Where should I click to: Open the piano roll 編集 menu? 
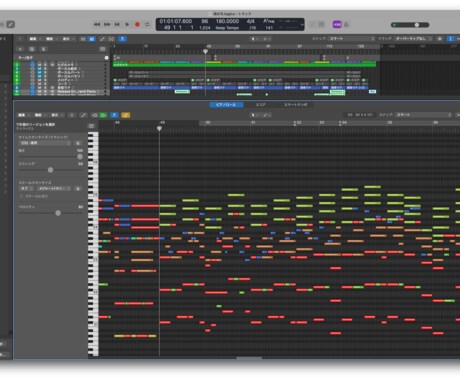point(23,115)
